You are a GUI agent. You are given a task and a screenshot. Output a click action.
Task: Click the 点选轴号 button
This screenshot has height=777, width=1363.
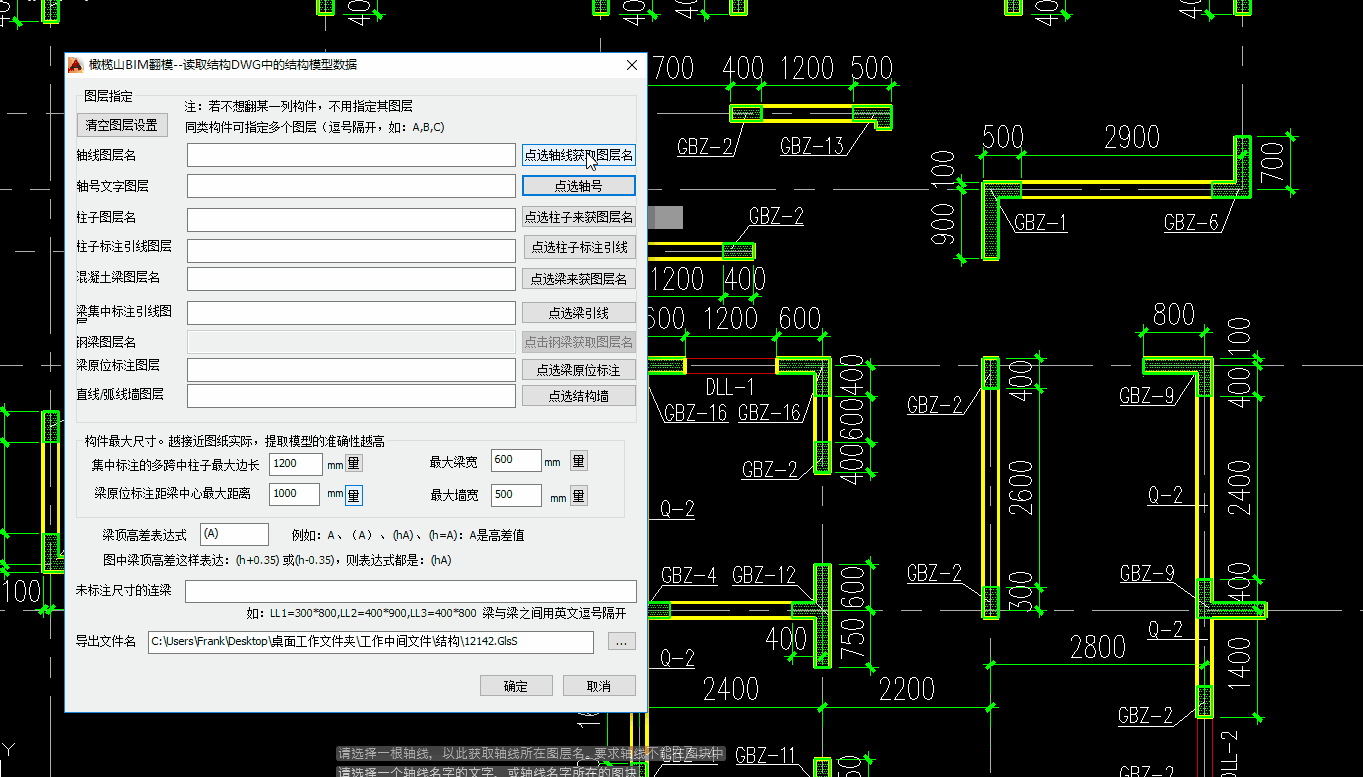coord(578,186)
